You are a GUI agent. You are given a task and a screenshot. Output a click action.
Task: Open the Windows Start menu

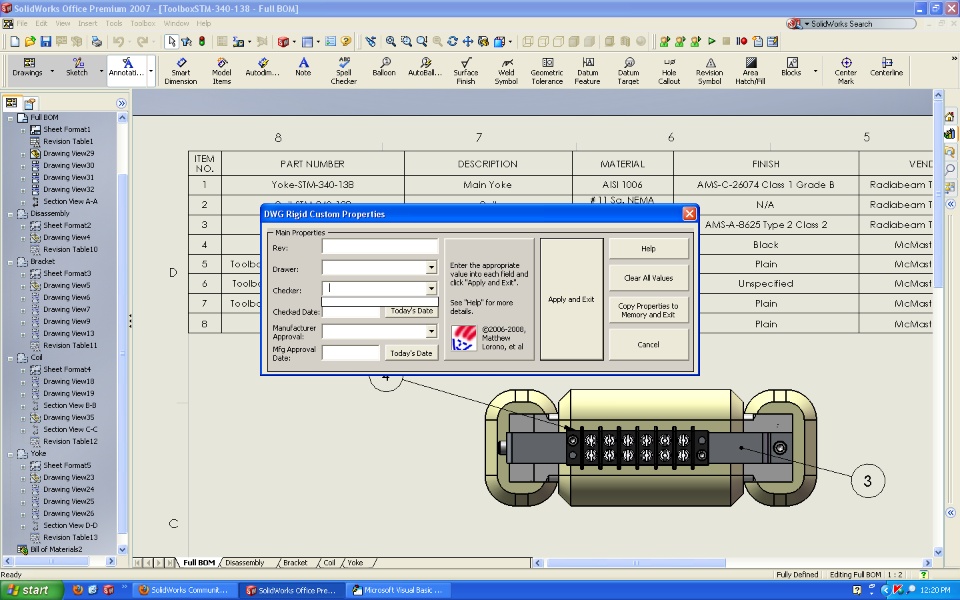[31, 590]
